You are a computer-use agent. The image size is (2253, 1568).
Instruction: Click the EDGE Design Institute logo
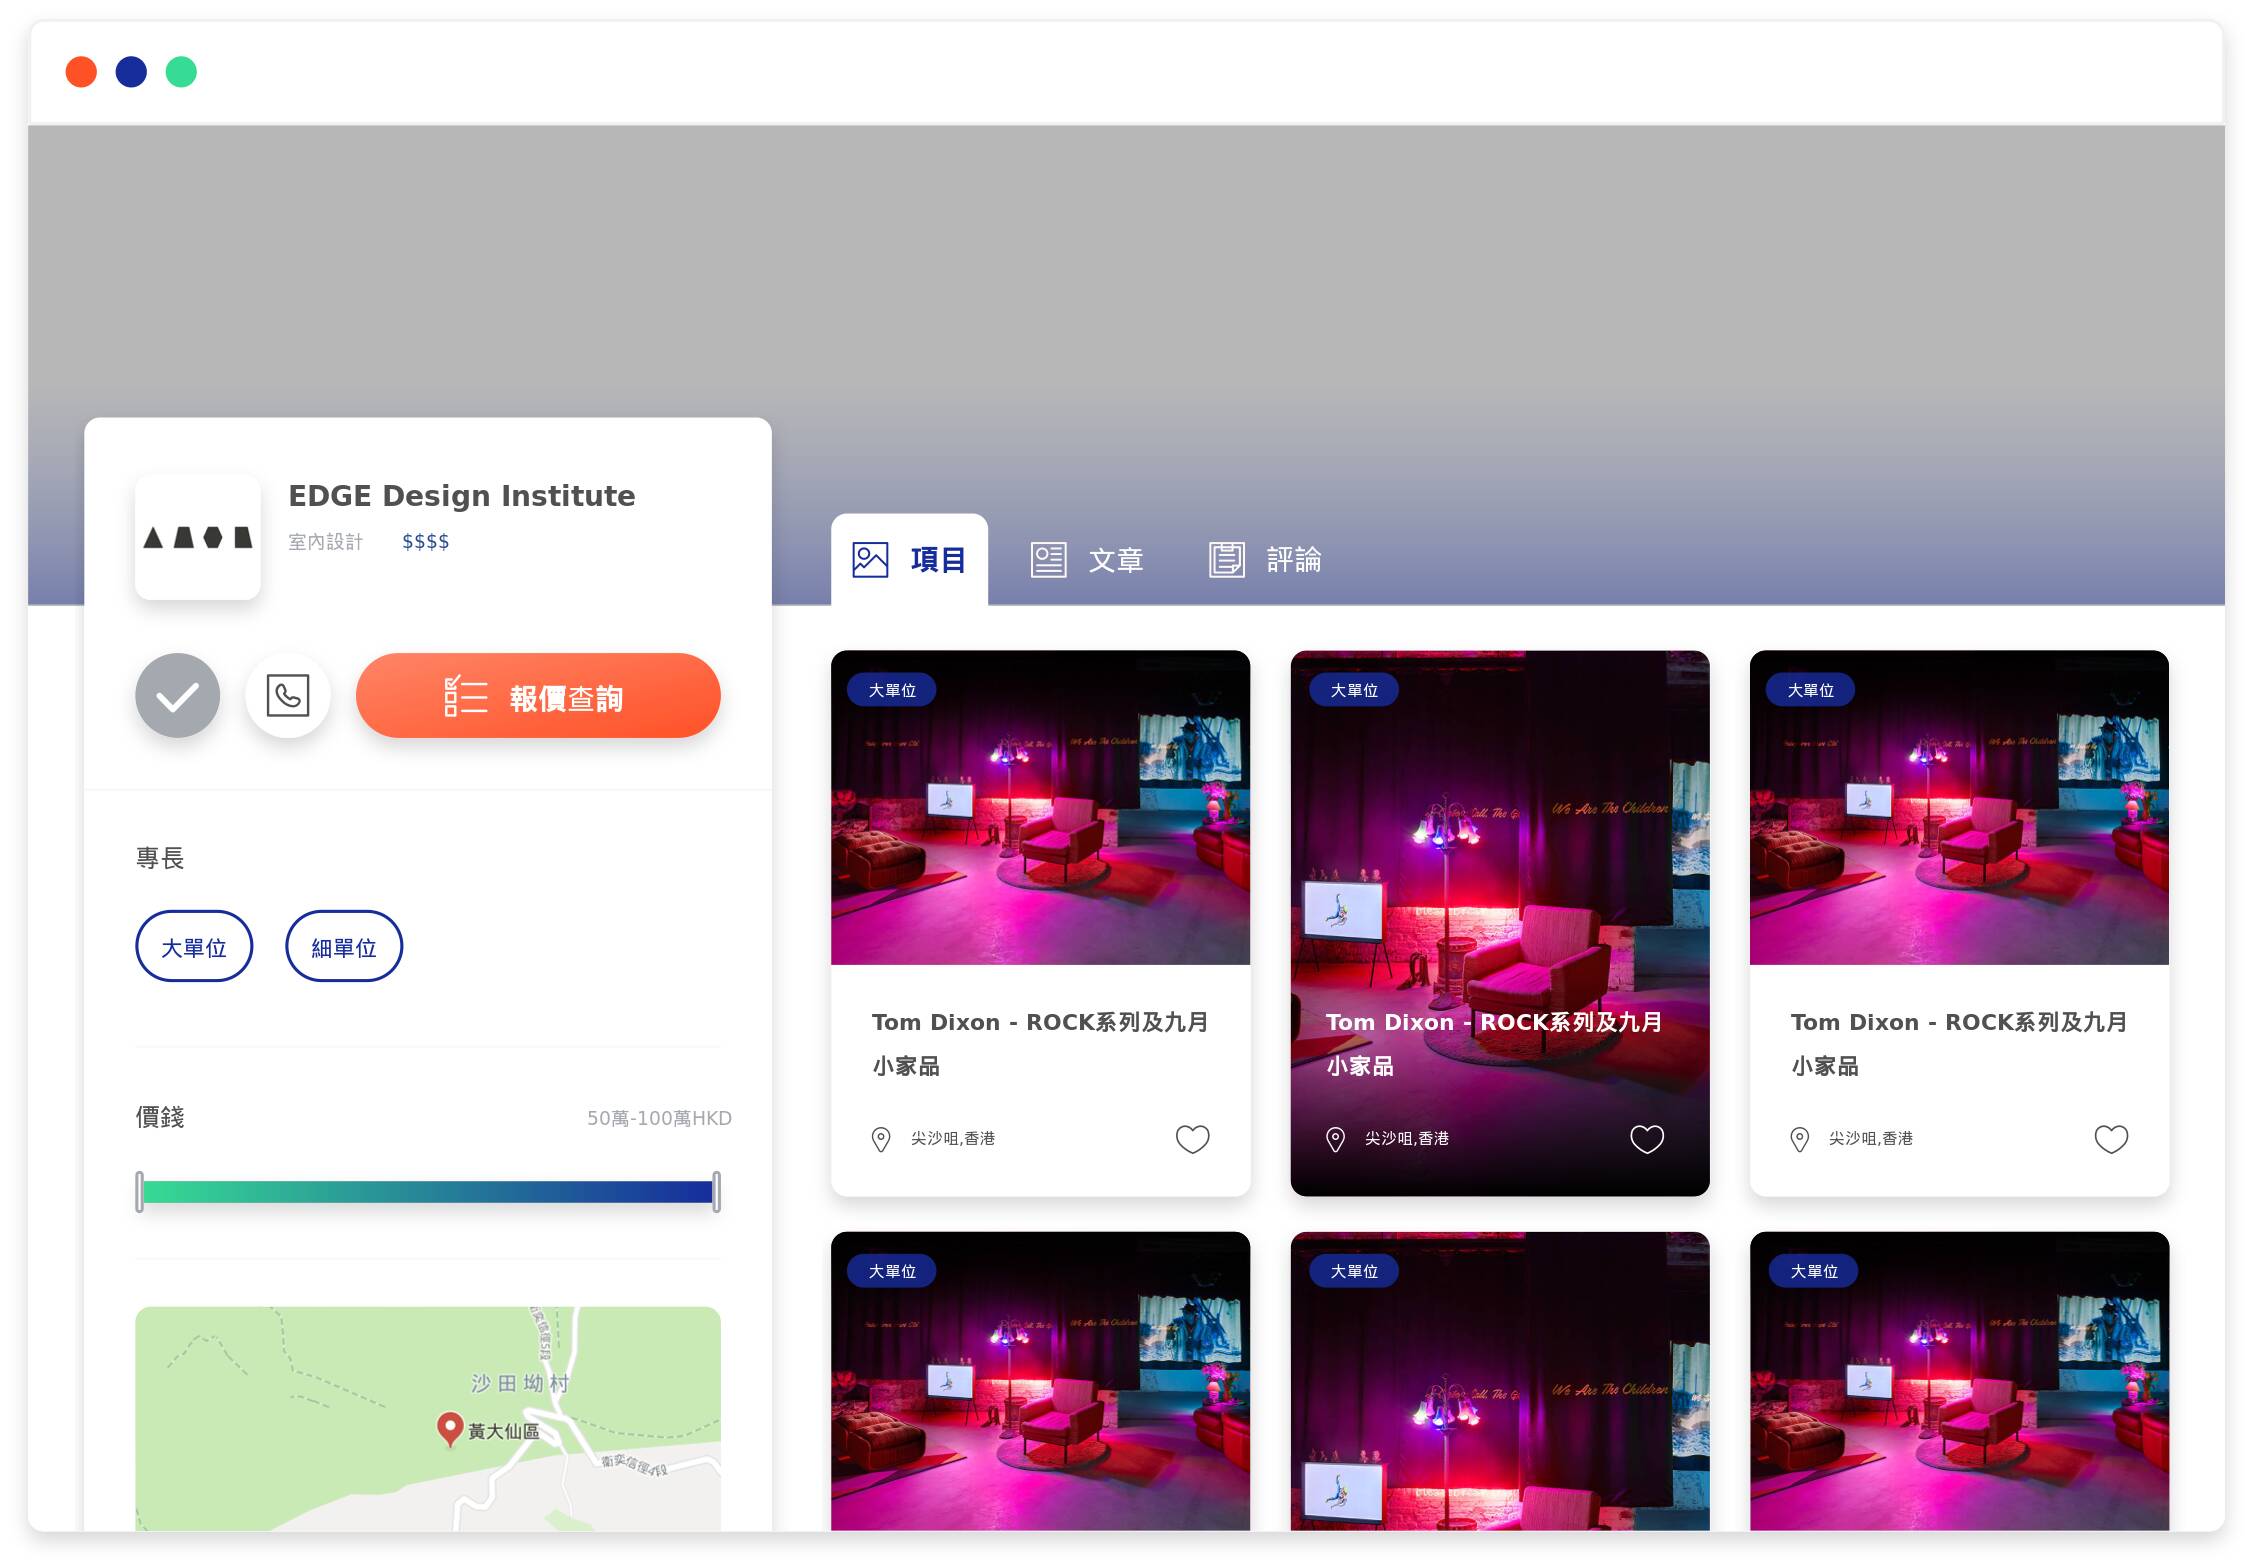tap(198, 537)
